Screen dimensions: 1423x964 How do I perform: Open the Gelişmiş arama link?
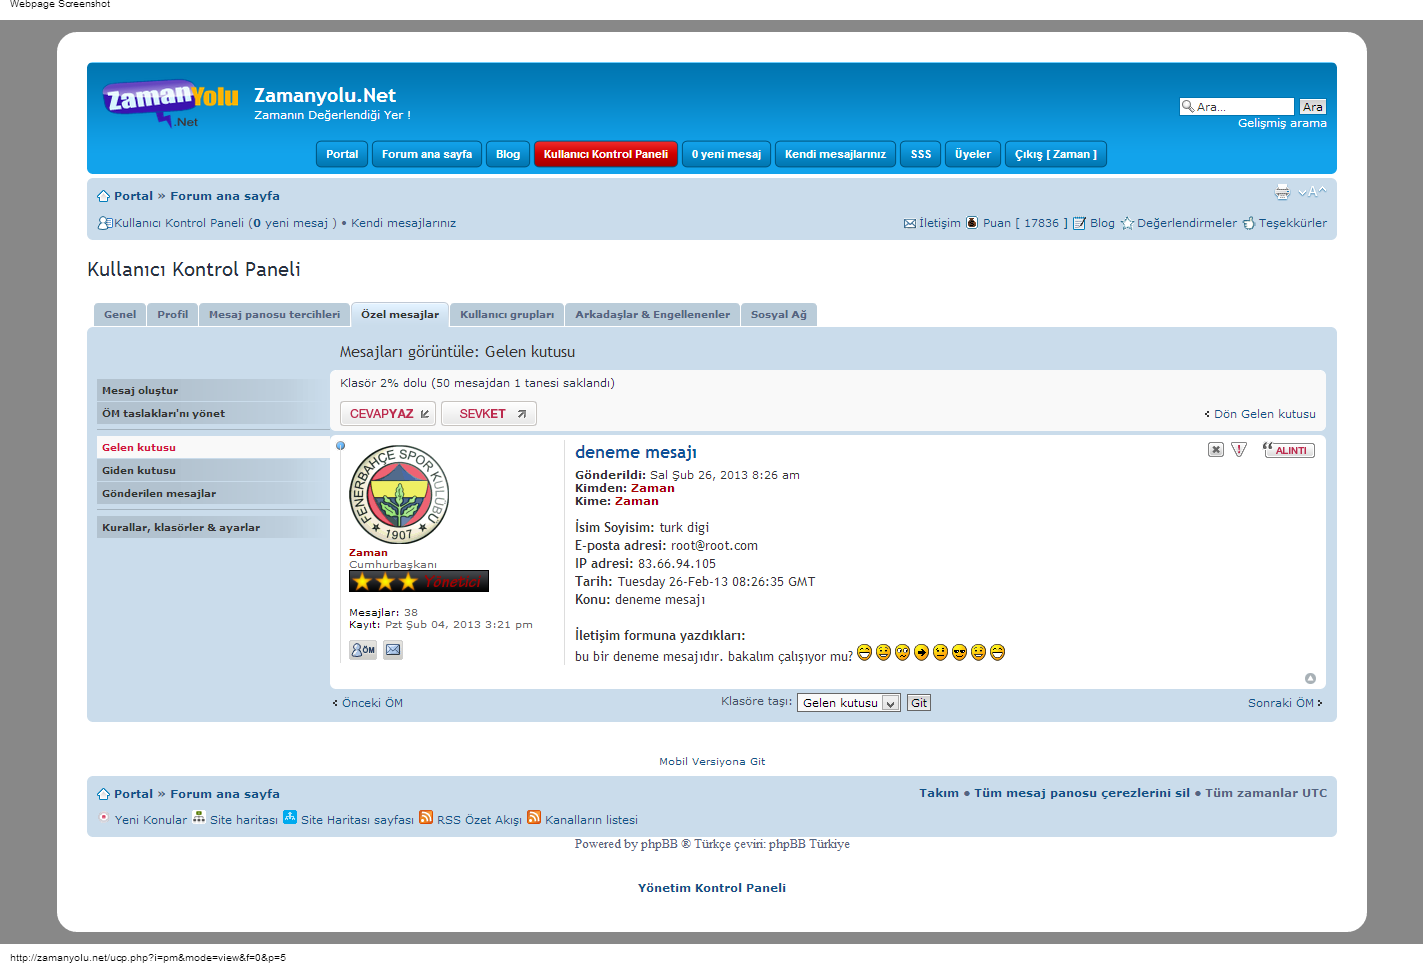click(x=1282, y=124)
